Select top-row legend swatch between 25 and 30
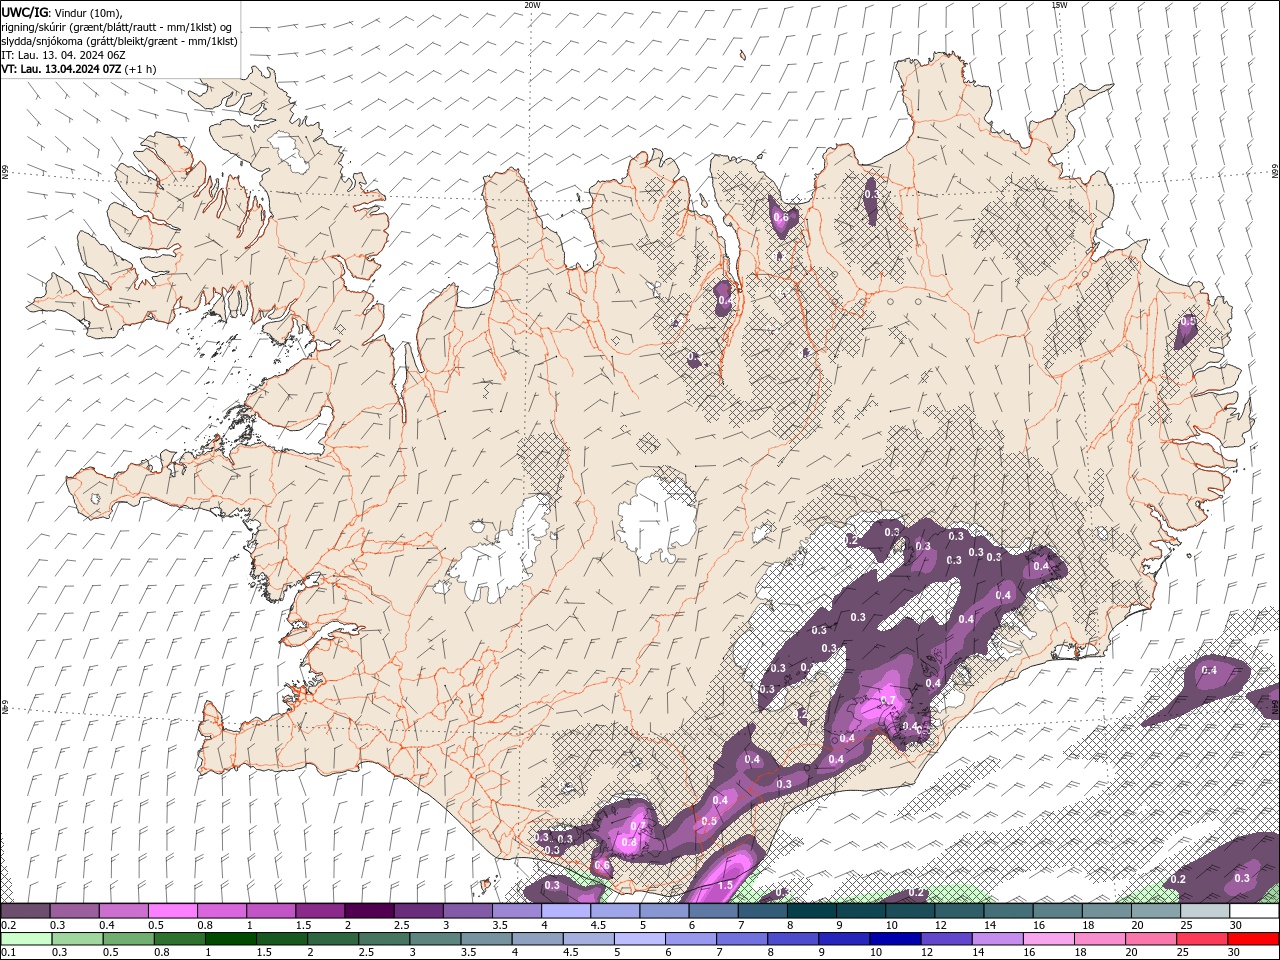The image size is (1280, 960). [1206, 911]
